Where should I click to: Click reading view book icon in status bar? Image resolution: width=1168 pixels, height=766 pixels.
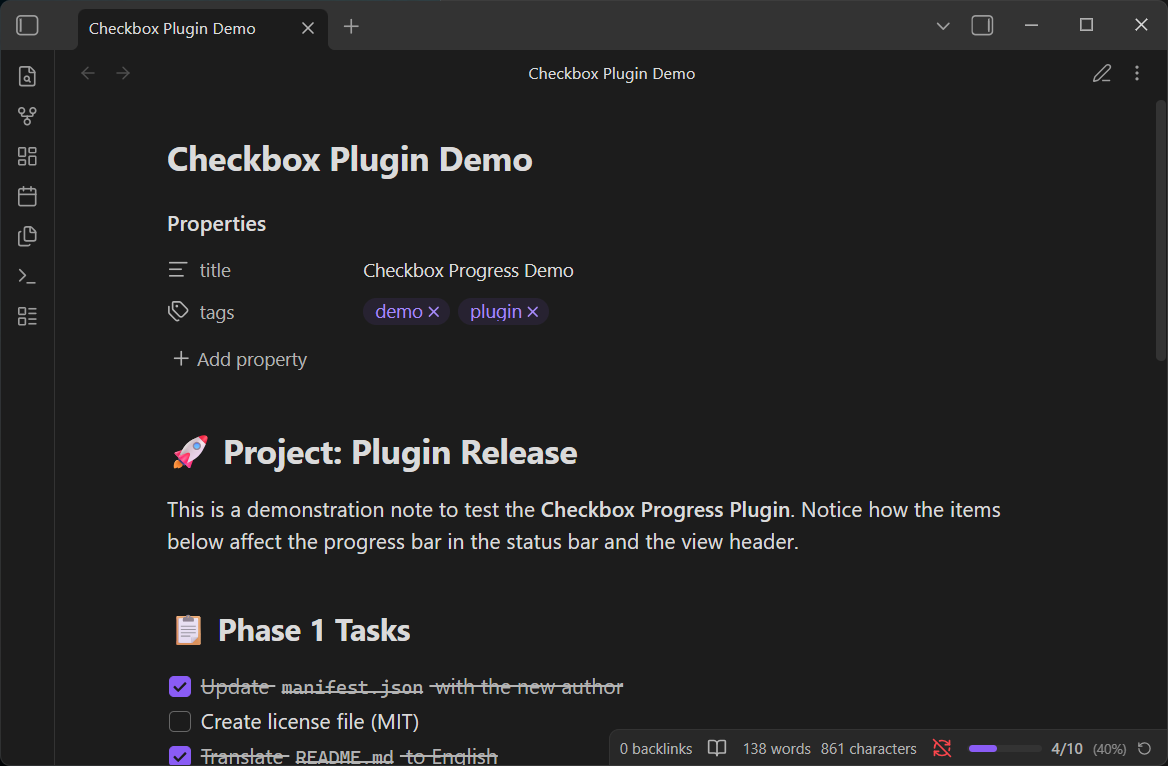point(717,748)
